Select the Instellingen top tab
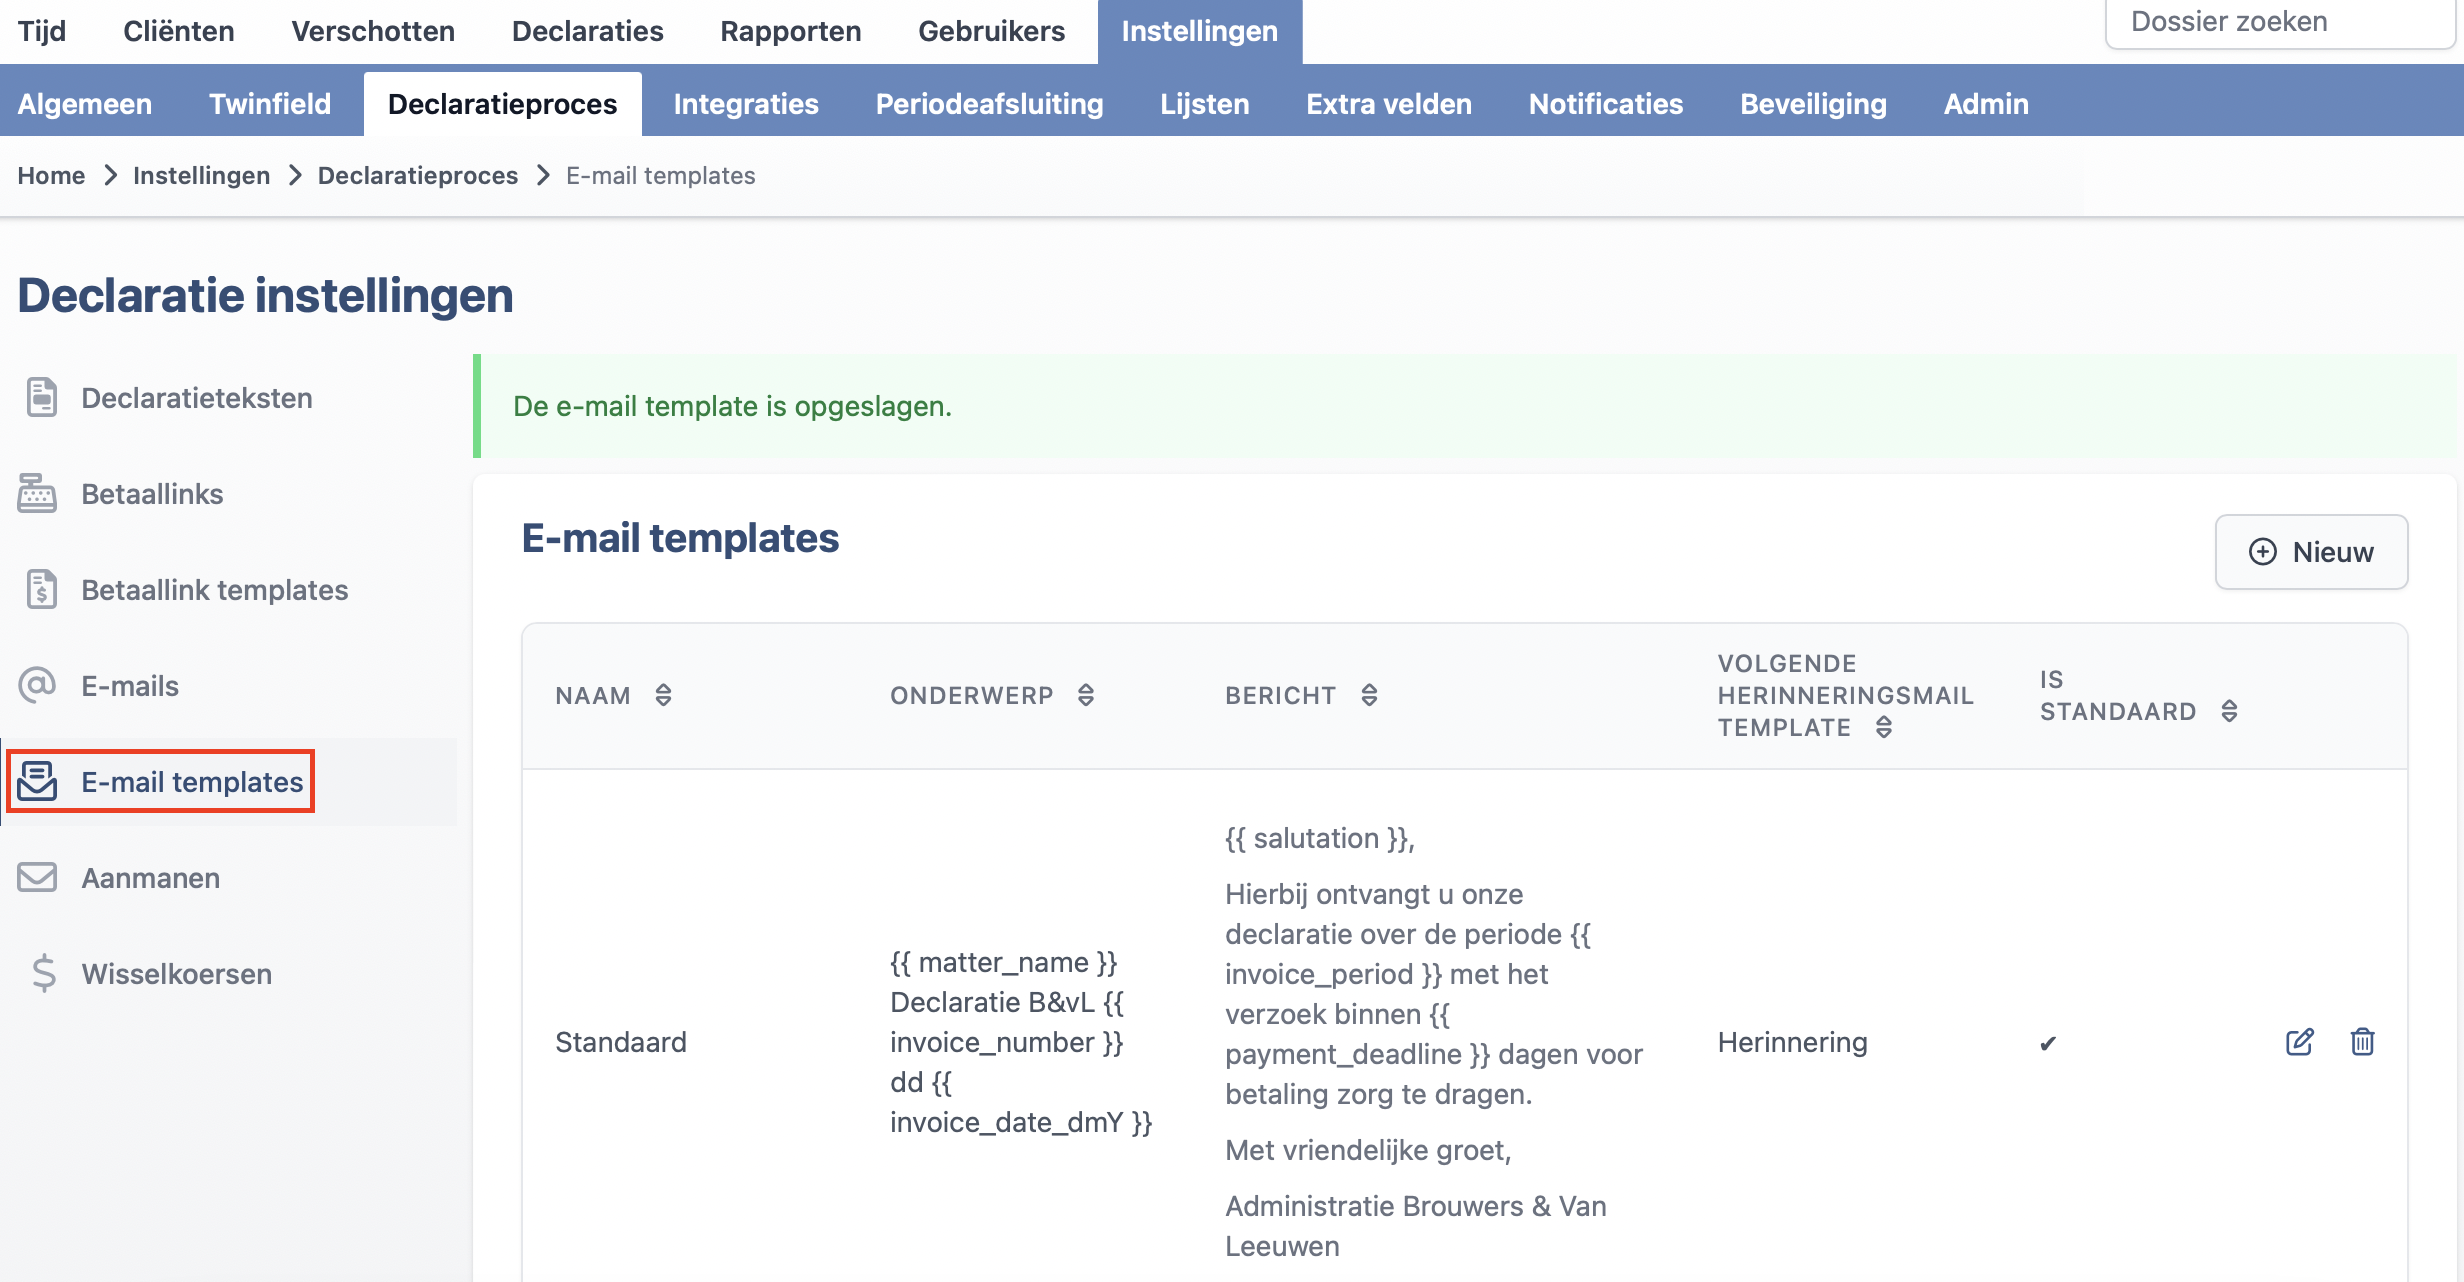The image size is (2464, 1282). pos(1200,31)
